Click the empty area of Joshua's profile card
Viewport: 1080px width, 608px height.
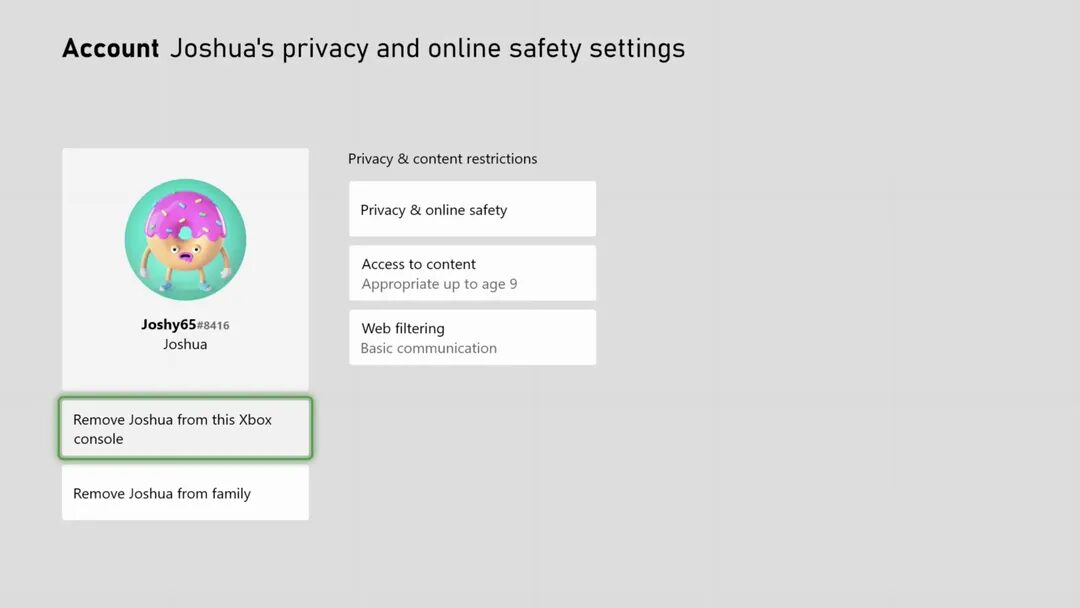click(x=270, y=370)
